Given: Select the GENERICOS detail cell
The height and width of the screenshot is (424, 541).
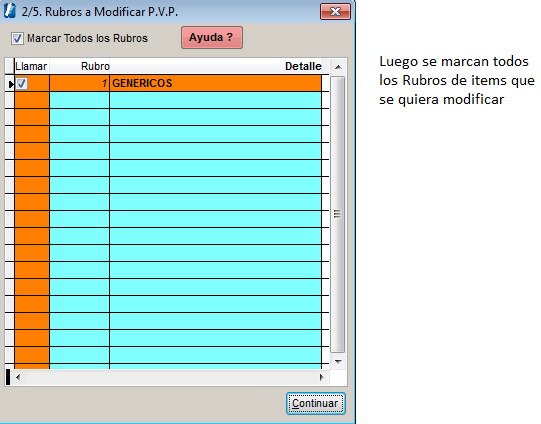Looking at the screenshot, I should coord(216,83).
